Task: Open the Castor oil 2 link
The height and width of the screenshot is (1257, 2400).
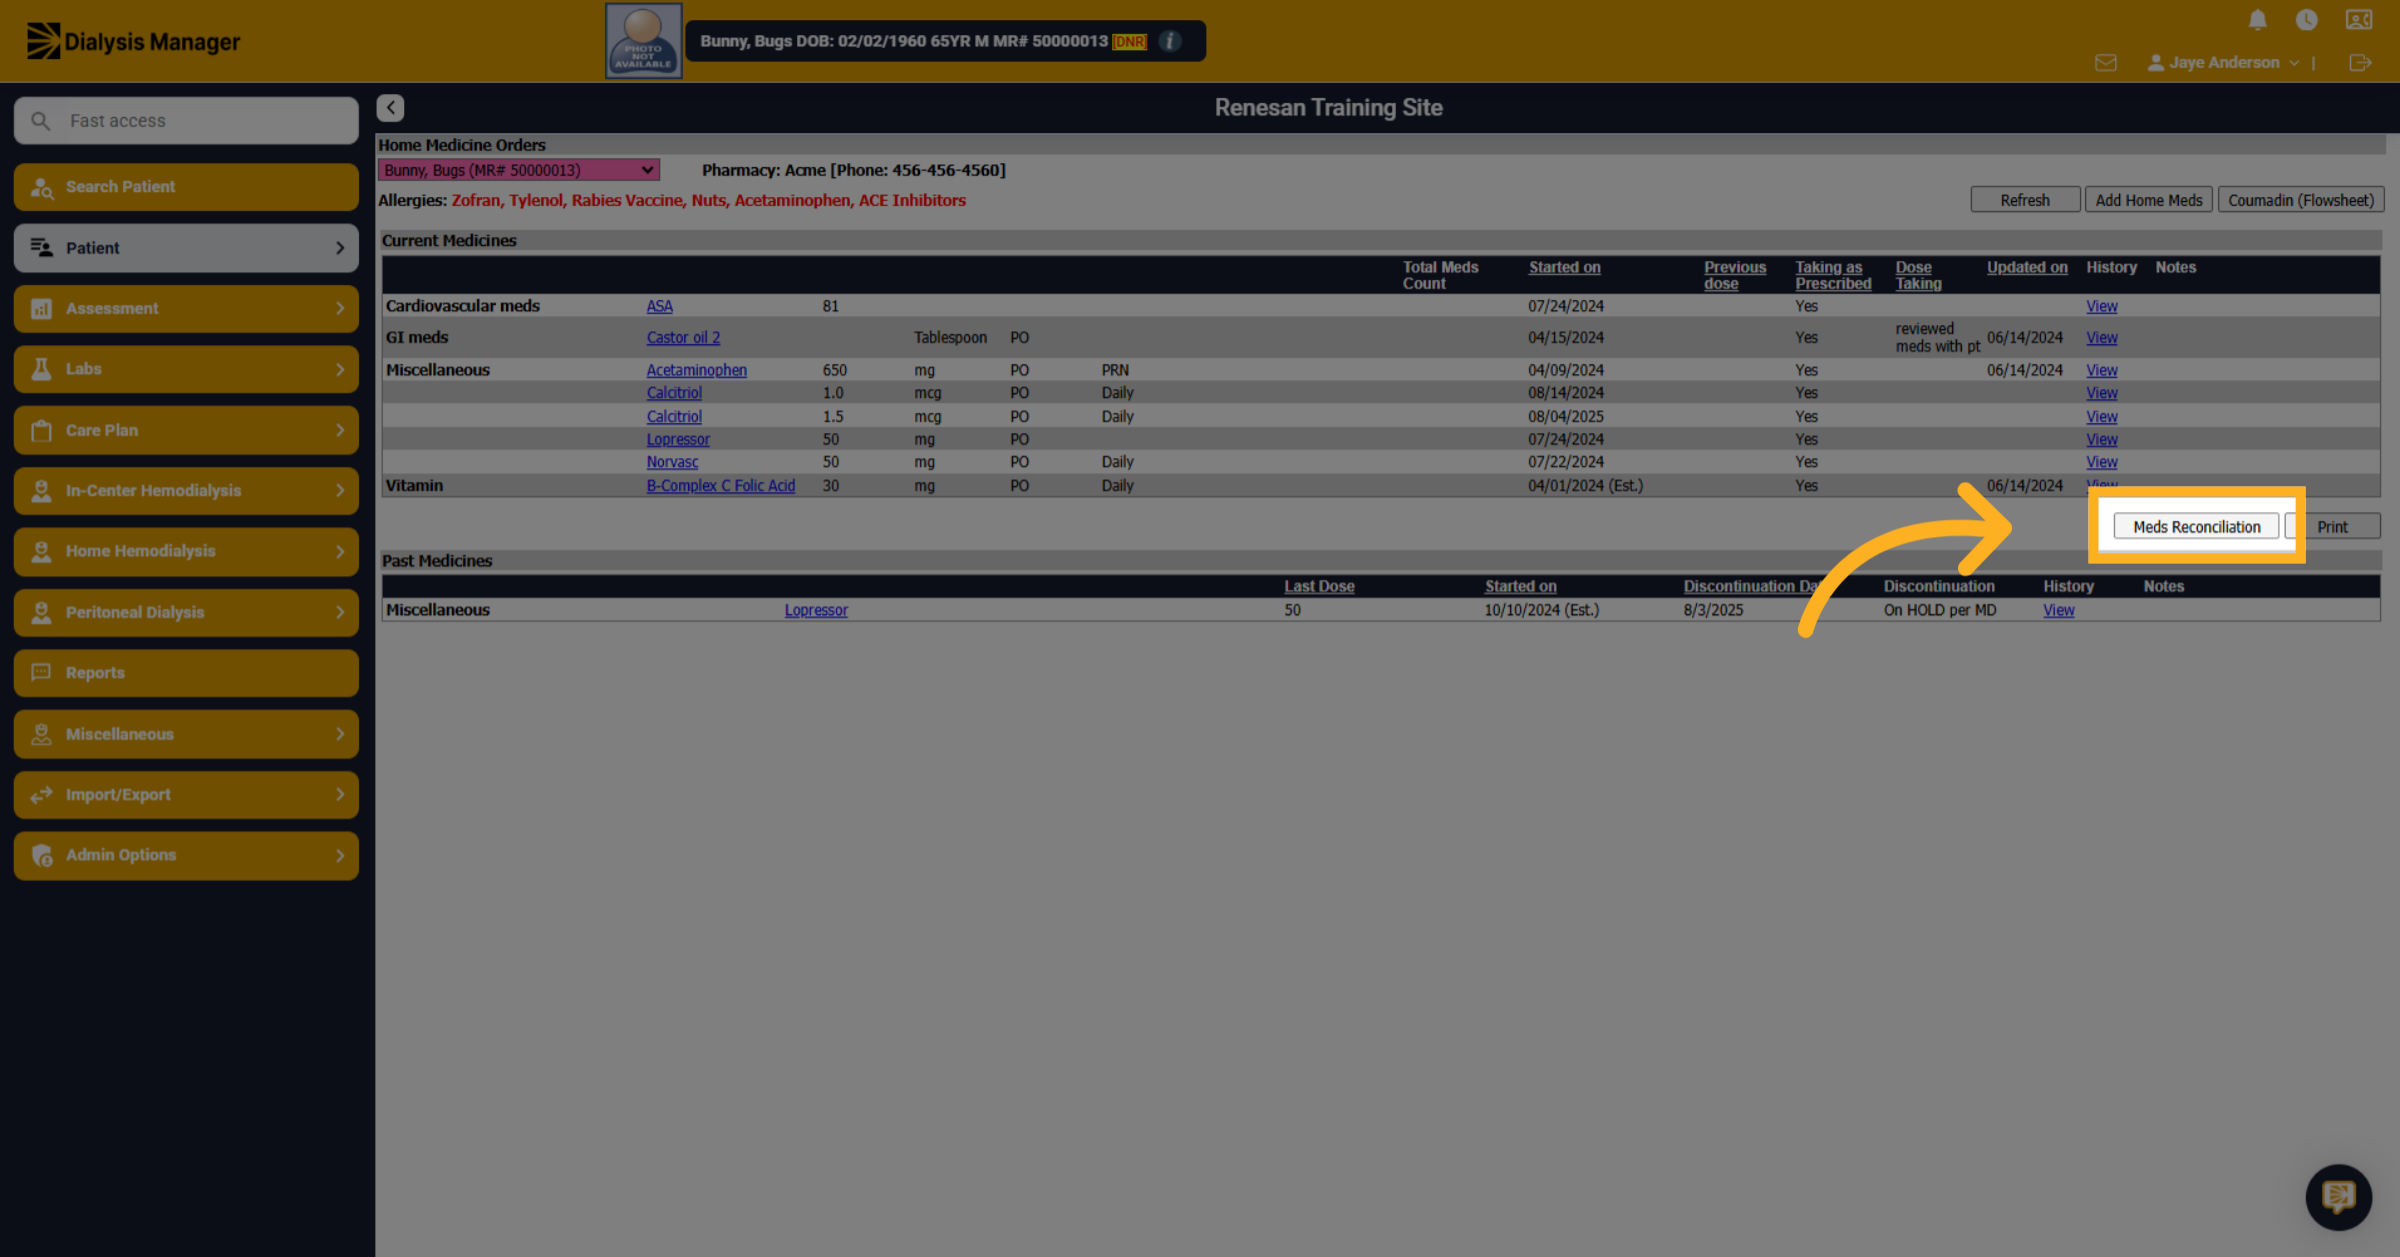Action: (x=683, y=338)
